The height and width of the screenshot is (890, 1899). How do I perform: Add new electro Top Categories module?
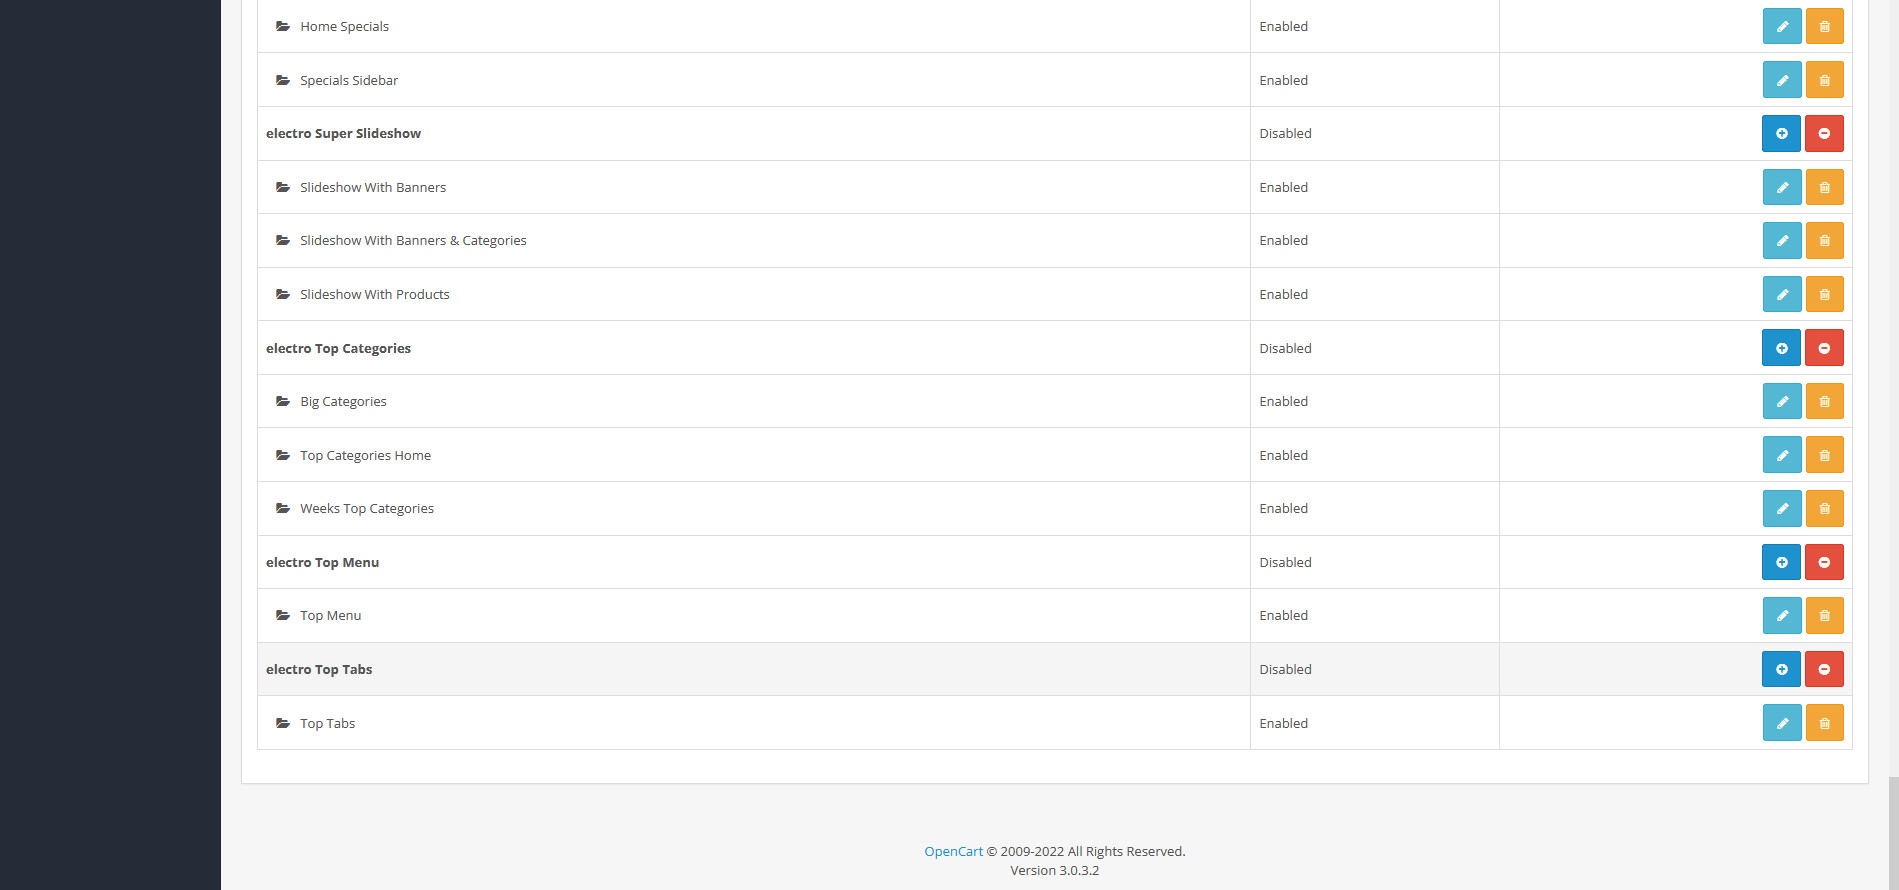pos(1781,348)
